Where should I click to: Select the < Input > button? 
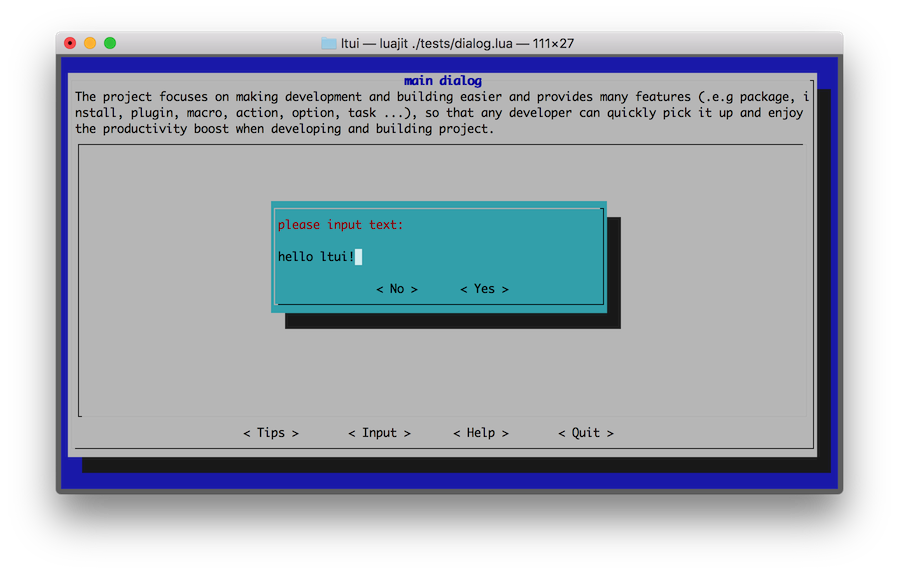point(379,433)
